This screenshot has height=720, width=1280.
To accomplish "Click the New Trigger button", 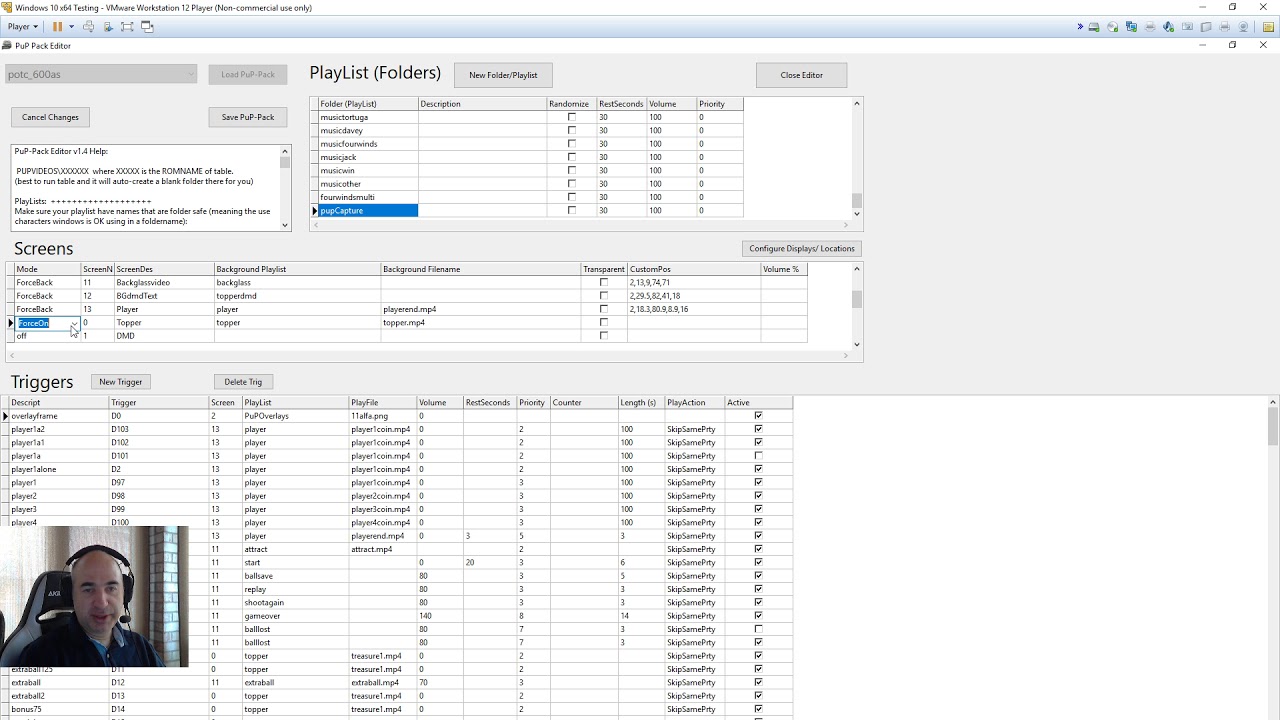I will 121,382.
